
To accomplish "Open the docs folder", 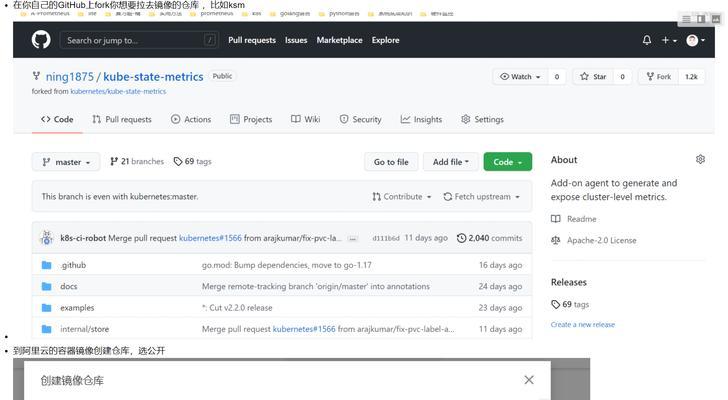I will pyautogui.click(x=69, y=286).
